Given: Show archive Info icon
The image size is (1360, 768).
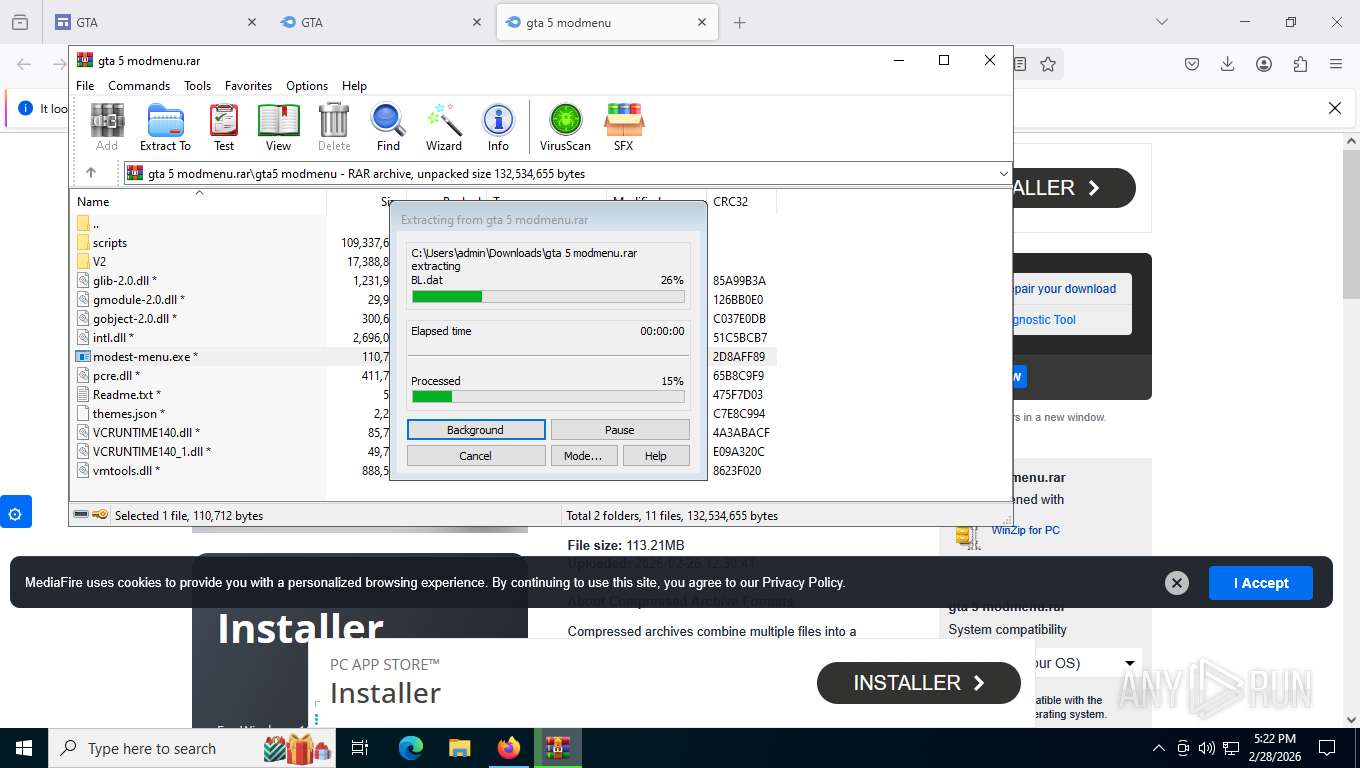Looking at the screenshot, I should coord(498,127).
